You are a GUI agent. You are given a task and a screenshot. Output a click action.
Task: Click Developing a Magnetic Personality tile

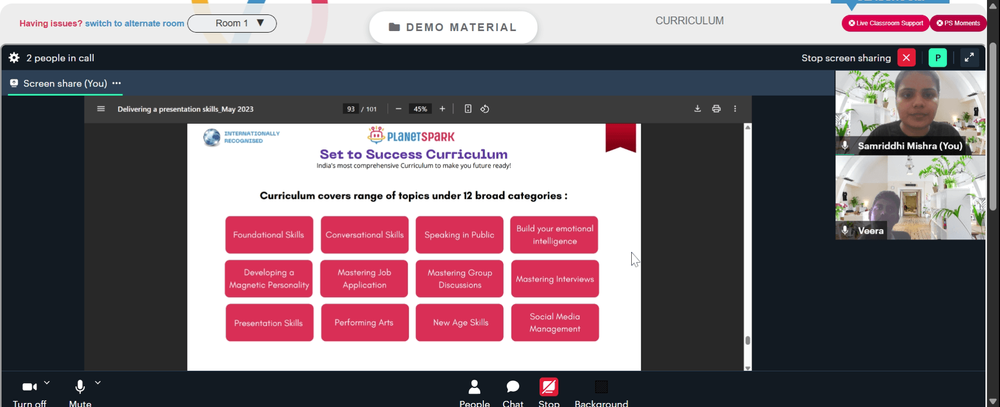pos(268,279)
